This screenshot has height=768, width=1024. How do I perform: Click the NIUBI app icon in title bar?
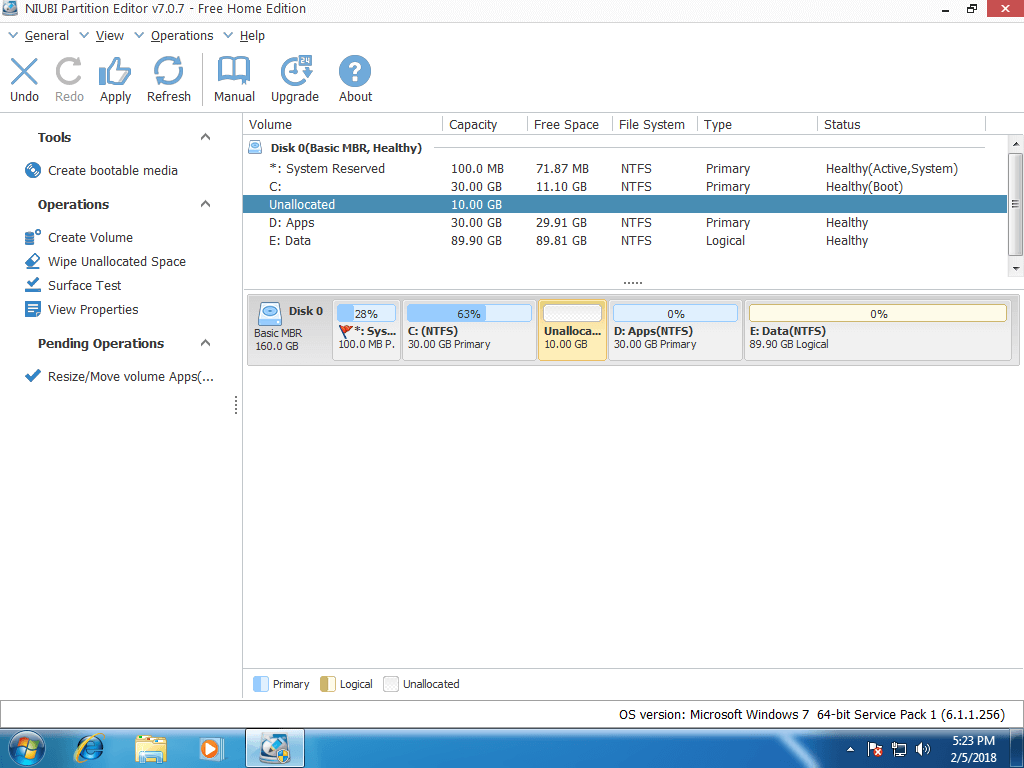pos(10,8)
